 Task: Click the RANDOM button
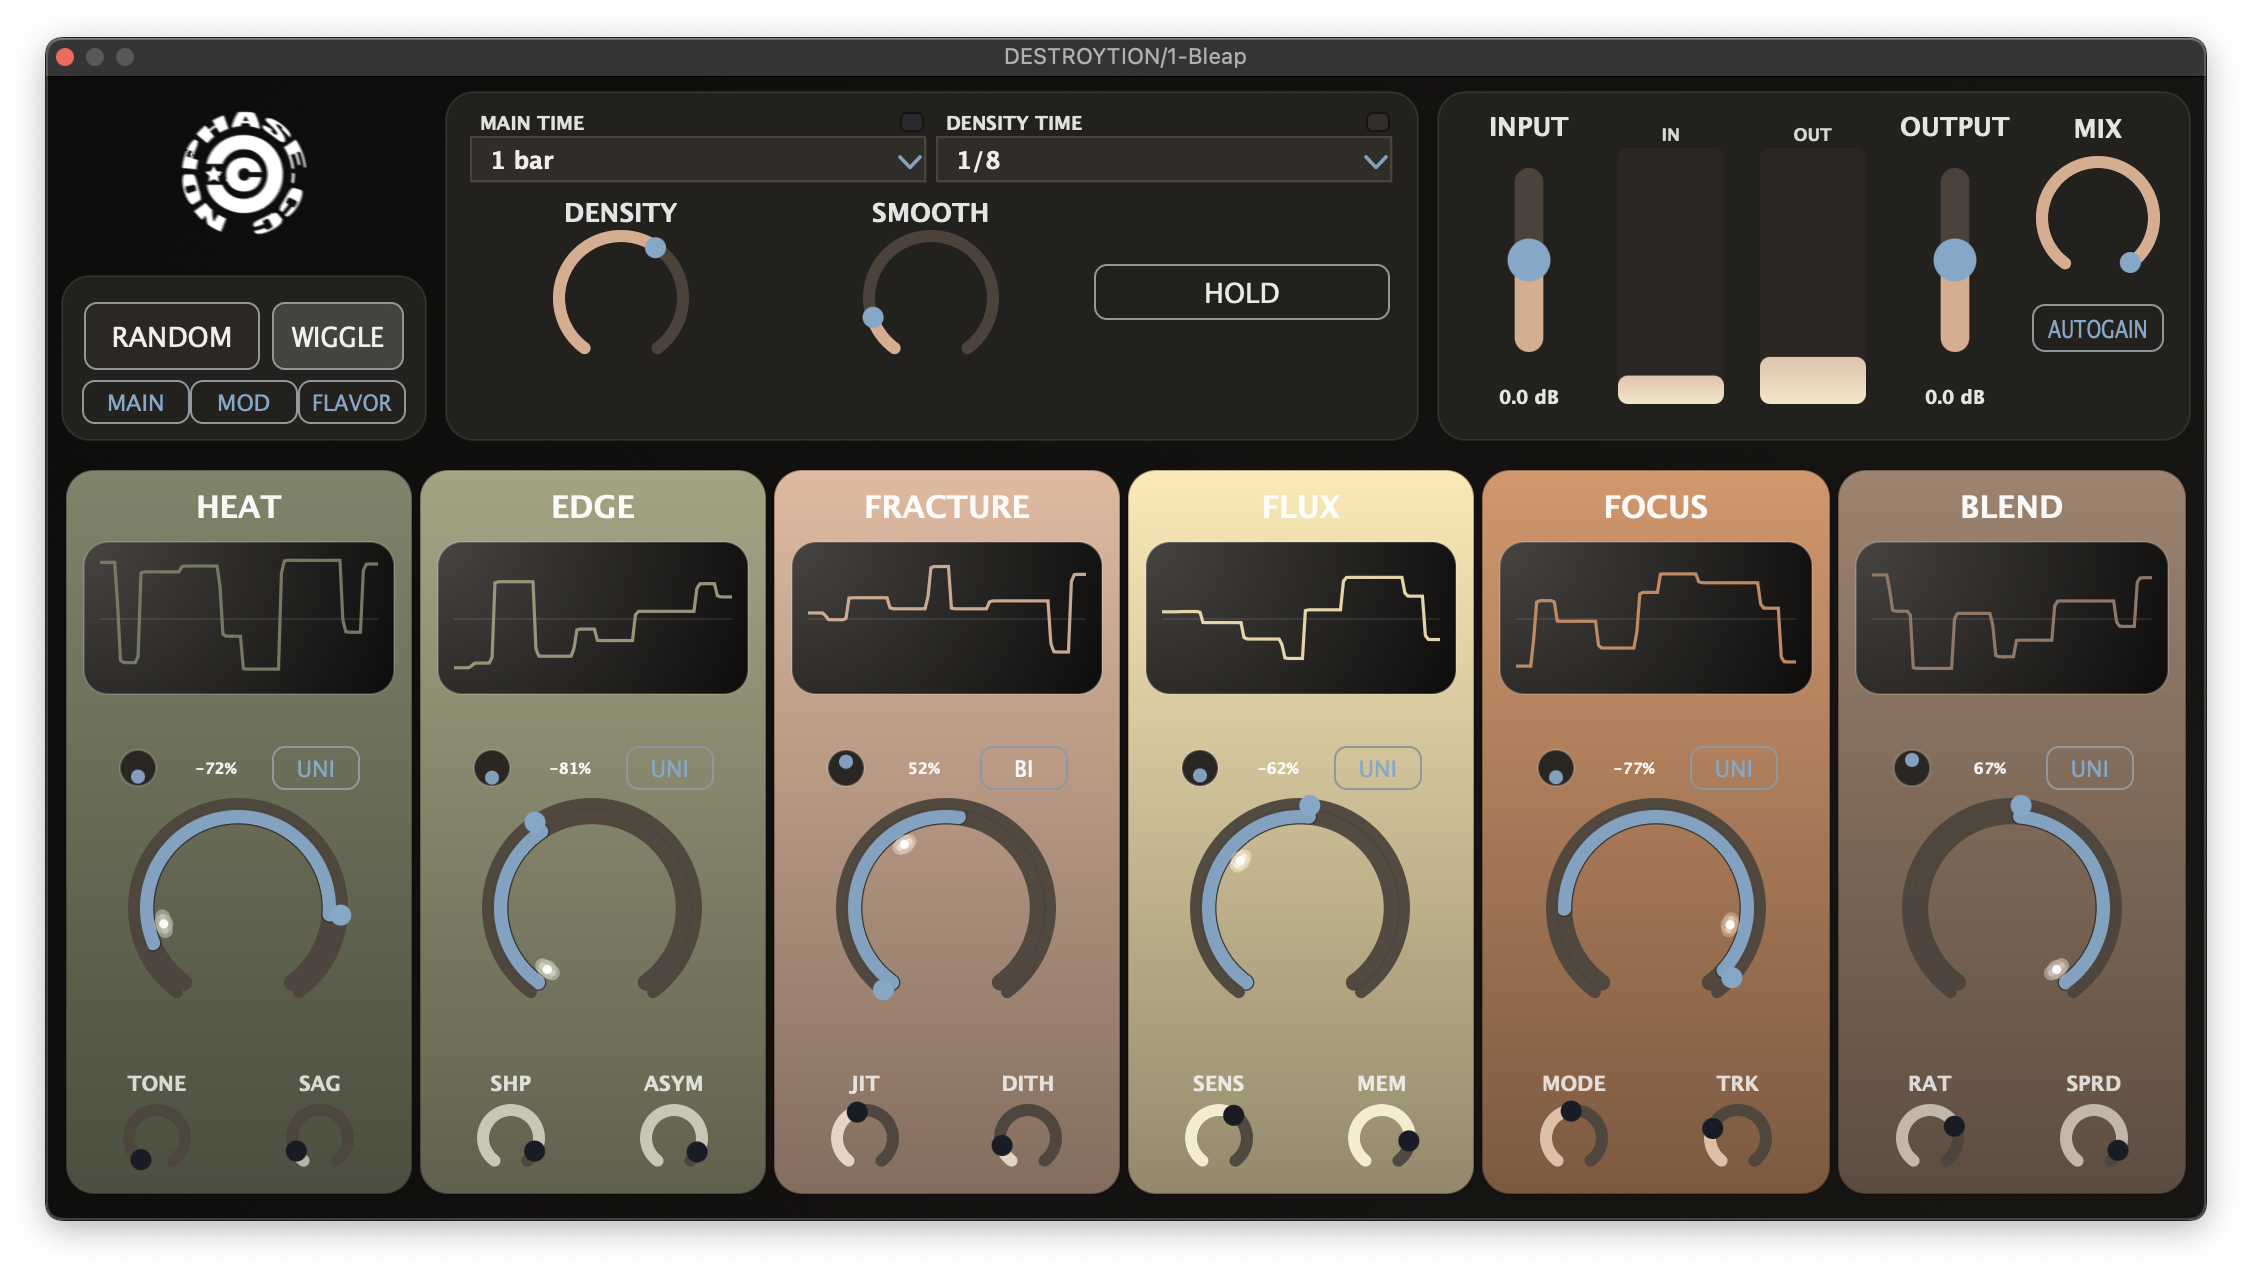tap(171, 336)
